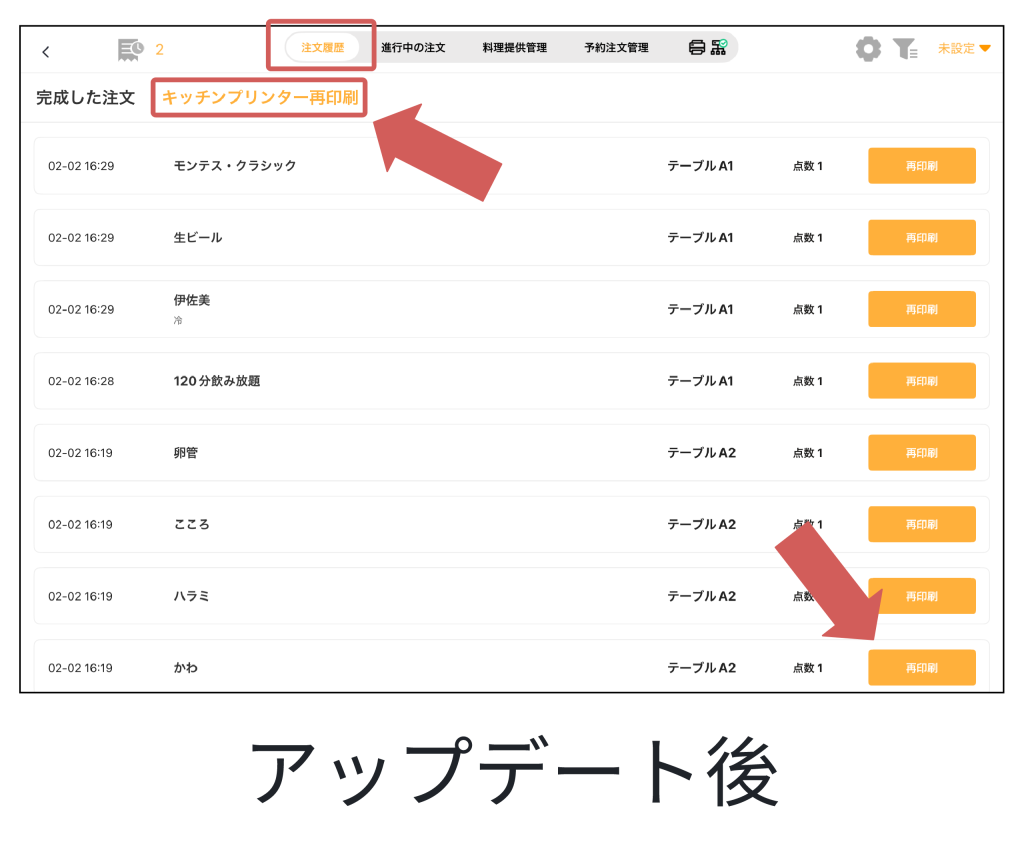
Task: Open the pending receipts clock icon
Action: click(x=130, y=49)
